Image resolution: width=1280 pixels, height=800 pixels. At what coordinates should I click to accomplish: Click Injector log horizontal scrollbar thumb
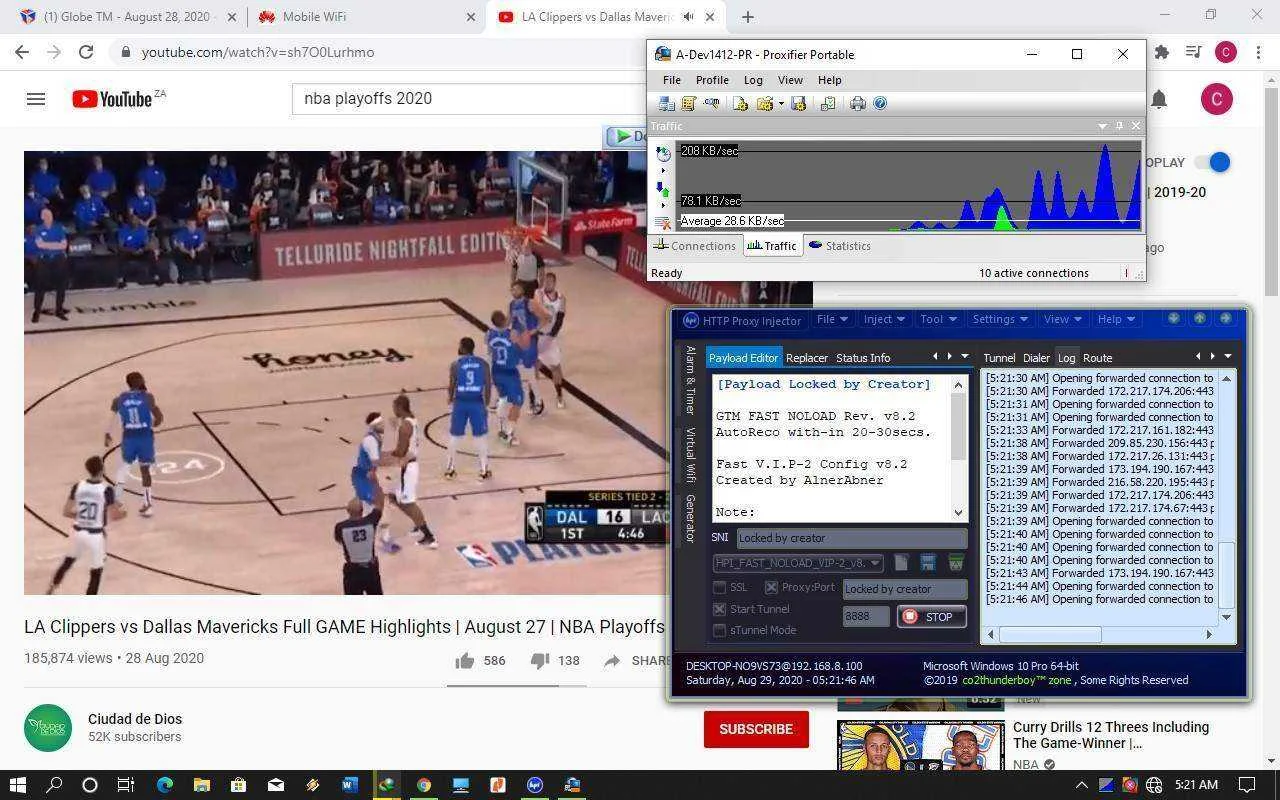point(1050,634)
